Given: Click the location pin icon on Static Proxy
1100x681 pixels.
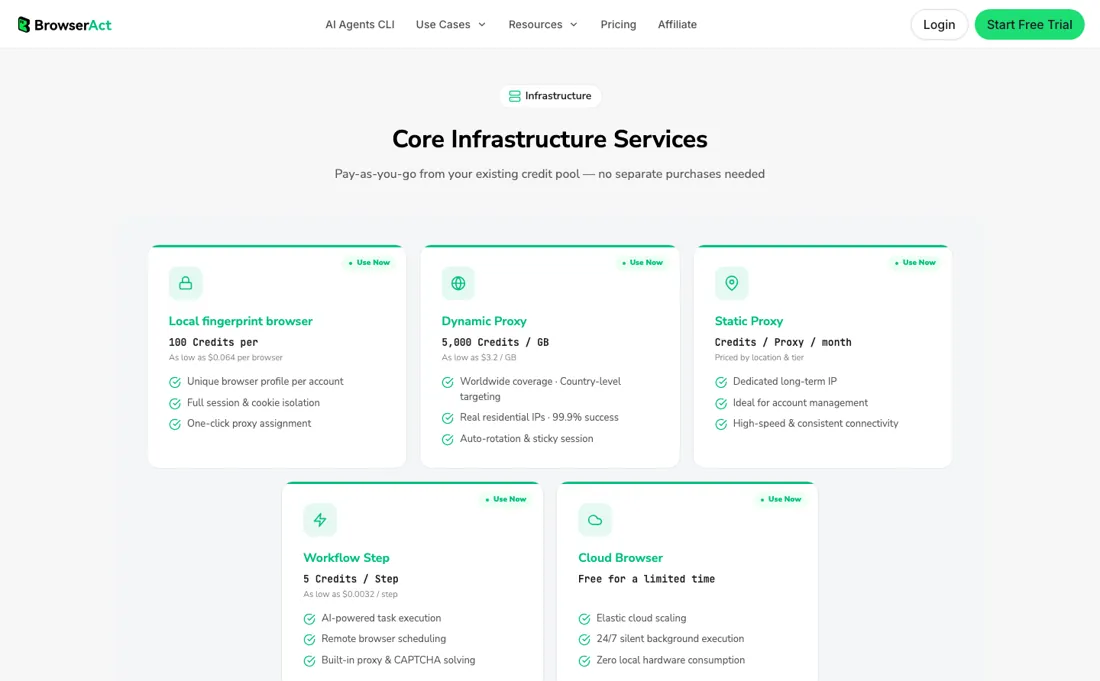Looking at the screenshot, I should [731, 283].
